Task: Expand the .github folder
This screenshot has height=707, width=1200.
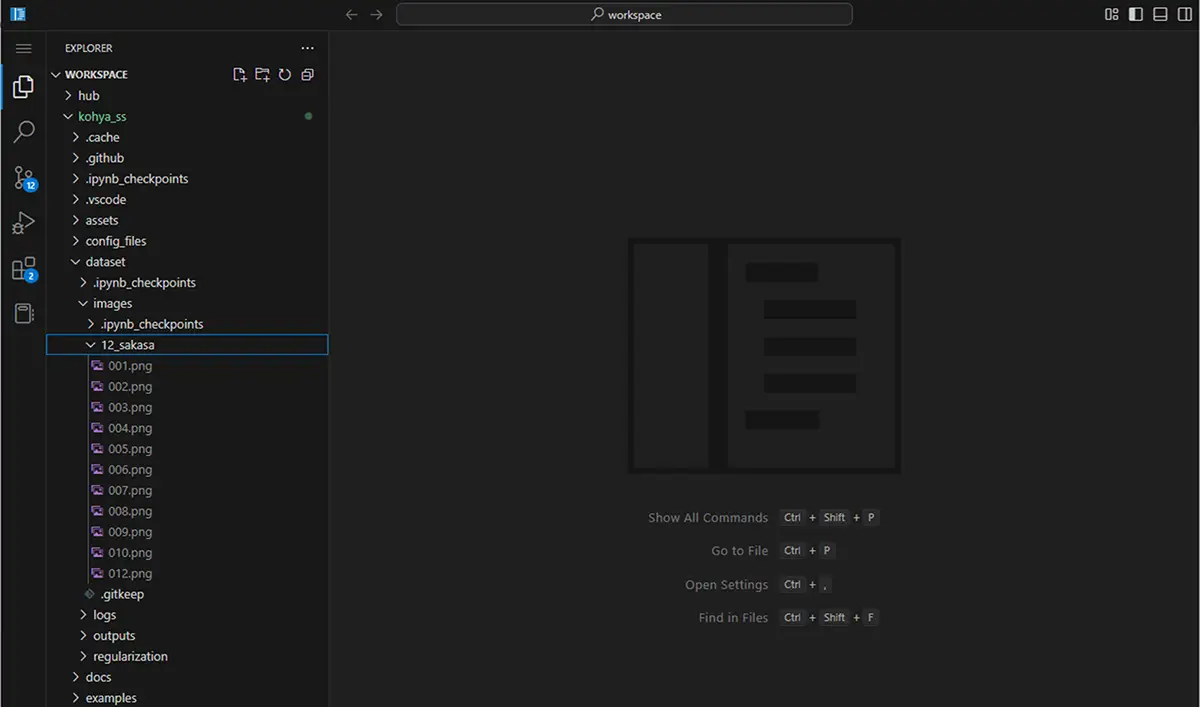Action: click(x=187, y=158)
